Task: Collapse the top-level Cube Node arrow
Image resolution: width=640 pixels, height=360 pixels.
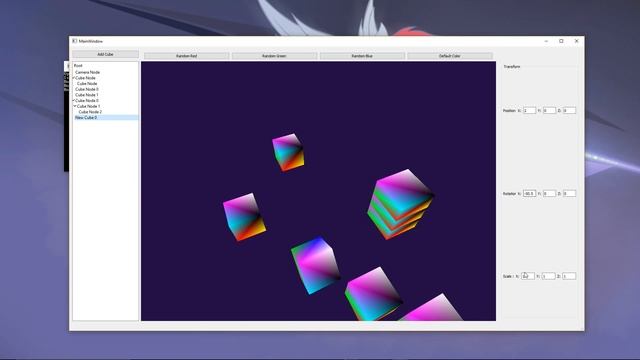Action: (74, 78)
